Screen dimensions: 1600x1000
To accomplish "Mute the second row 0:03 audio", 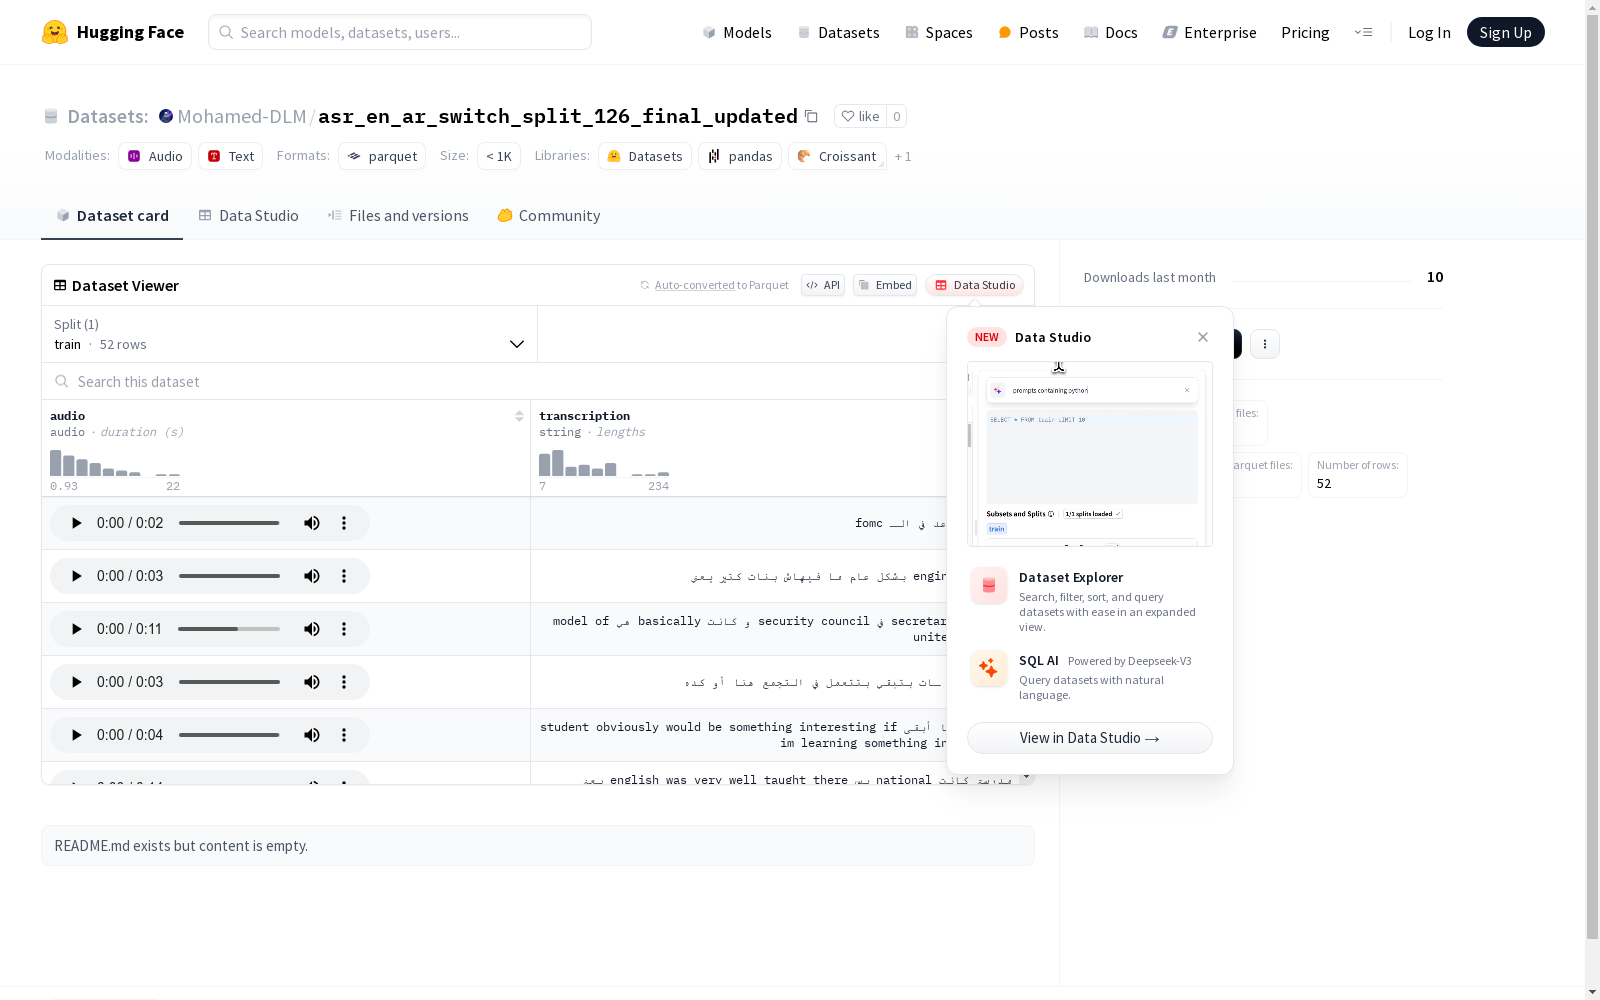I will (x=312, y=576).
